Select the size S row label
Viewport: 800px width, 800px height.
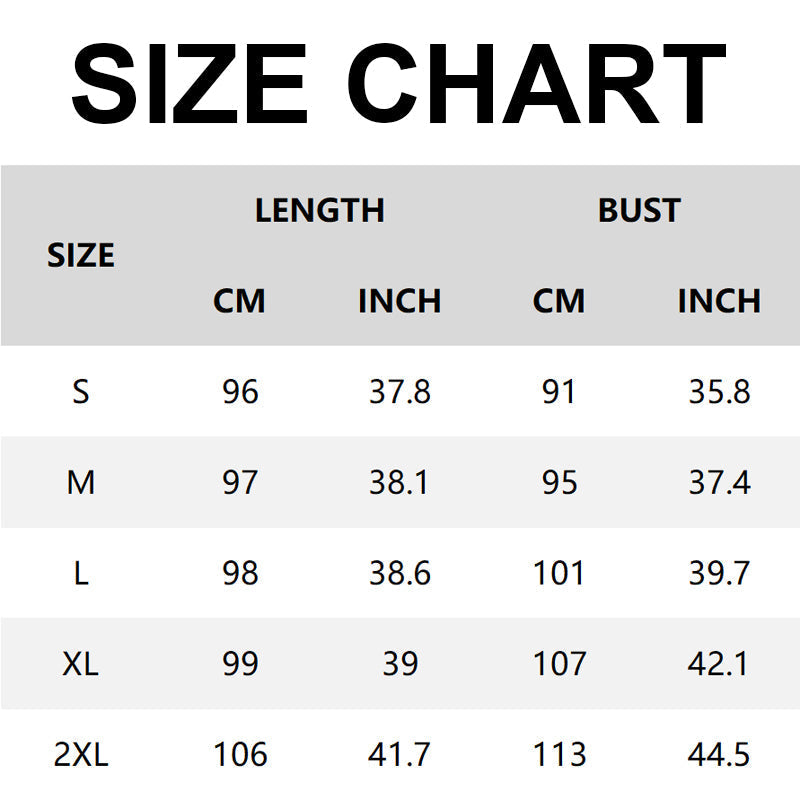[x=81, y=392]
